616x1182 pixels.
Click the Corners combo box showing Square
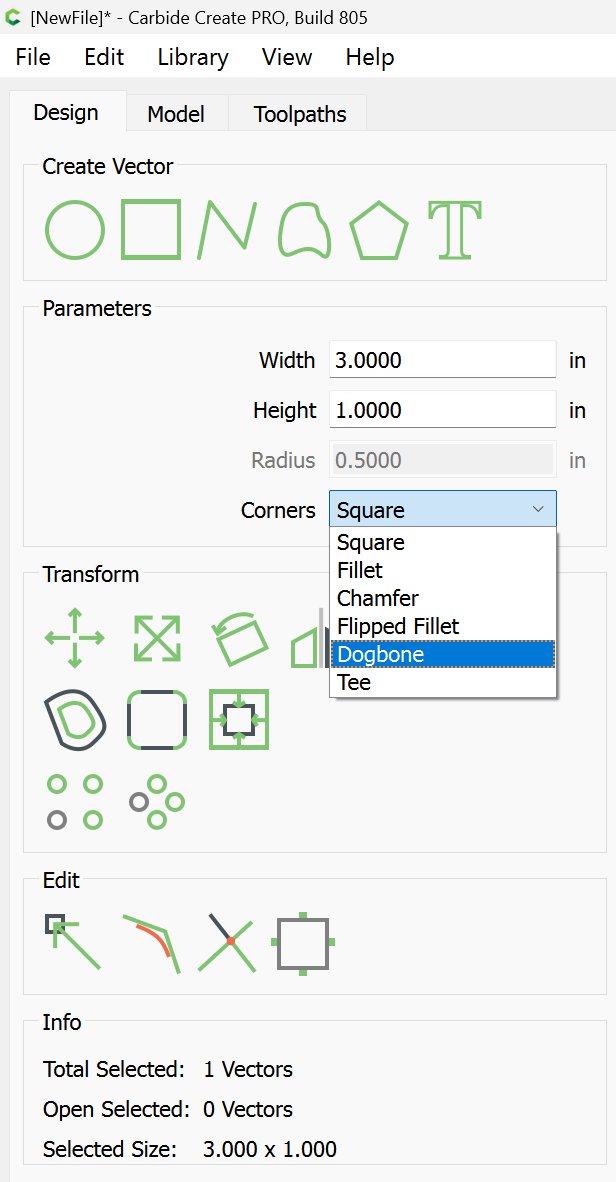[442, 510]
